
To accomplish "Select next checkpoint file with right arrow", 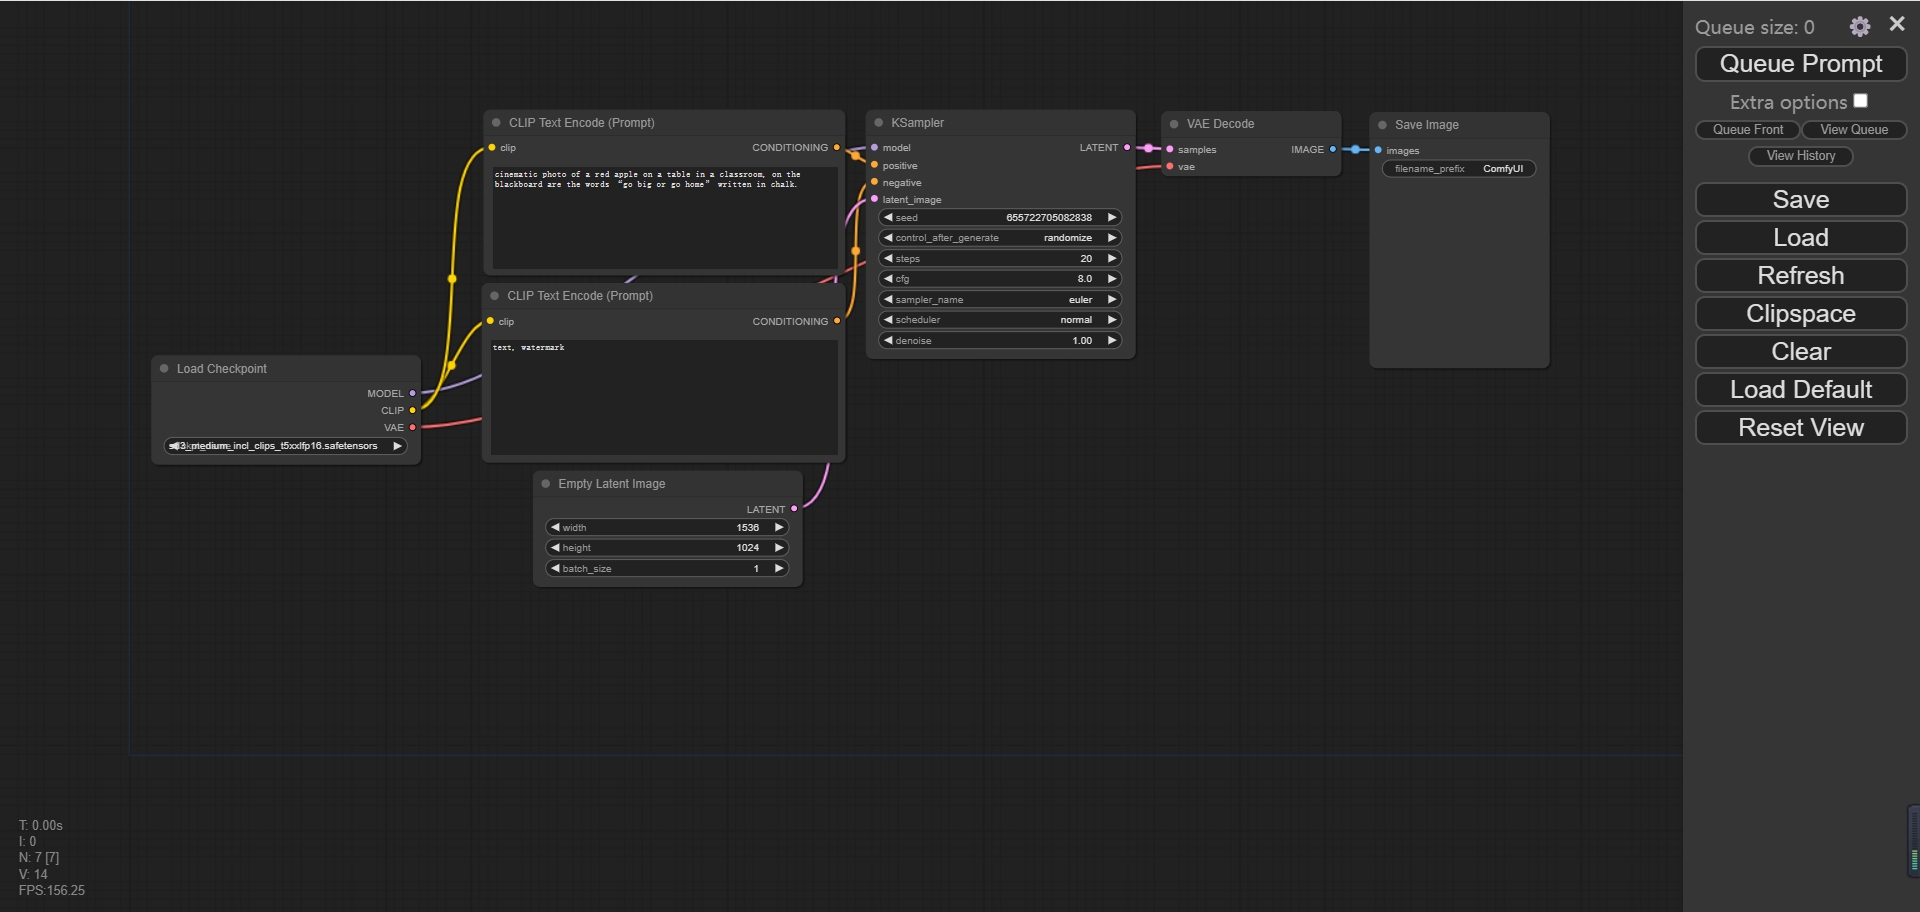I will pos(397,446).
